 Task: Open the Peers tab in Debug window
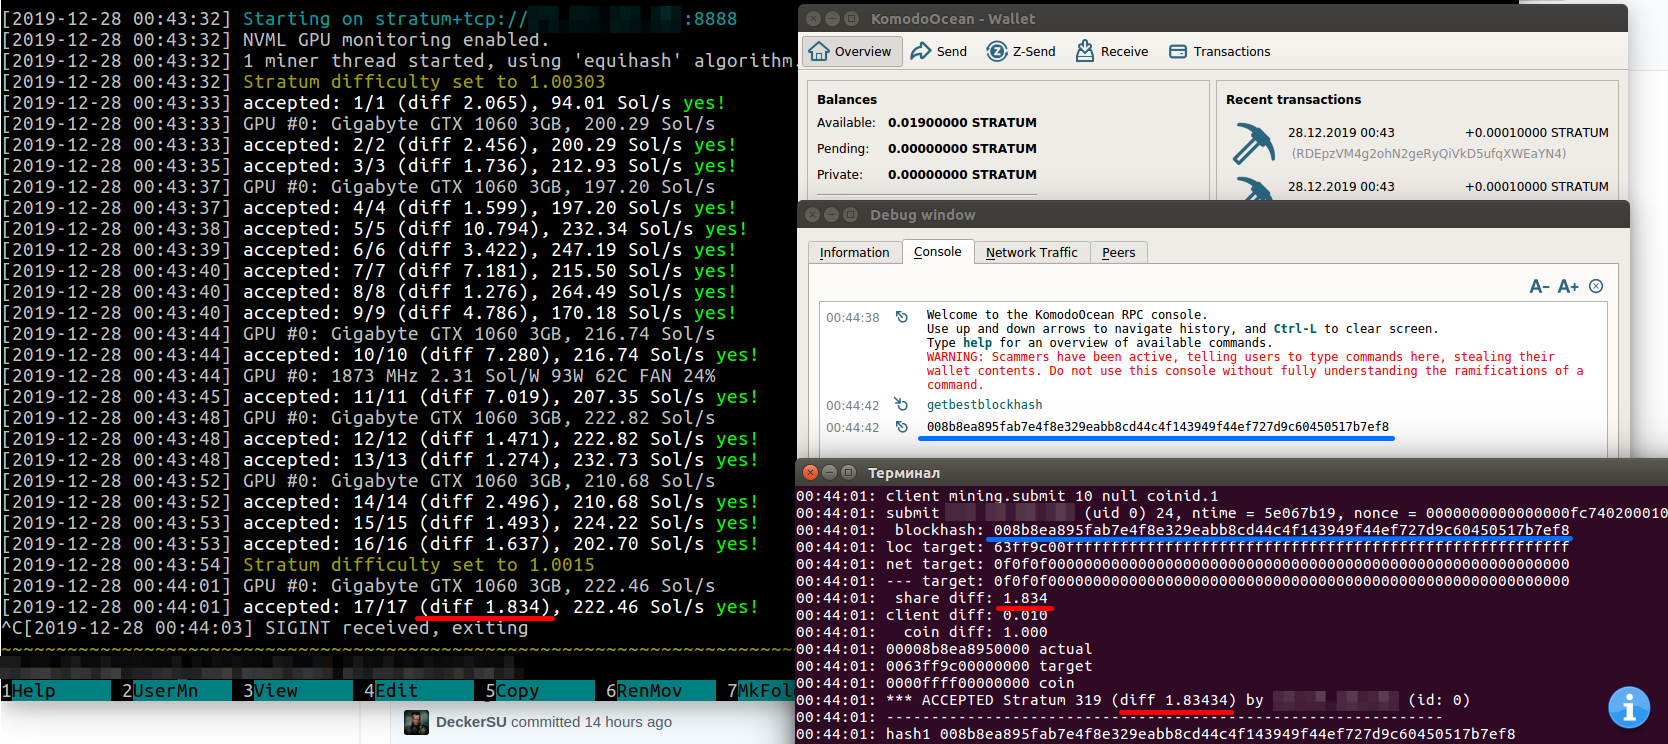(1118, 252)
